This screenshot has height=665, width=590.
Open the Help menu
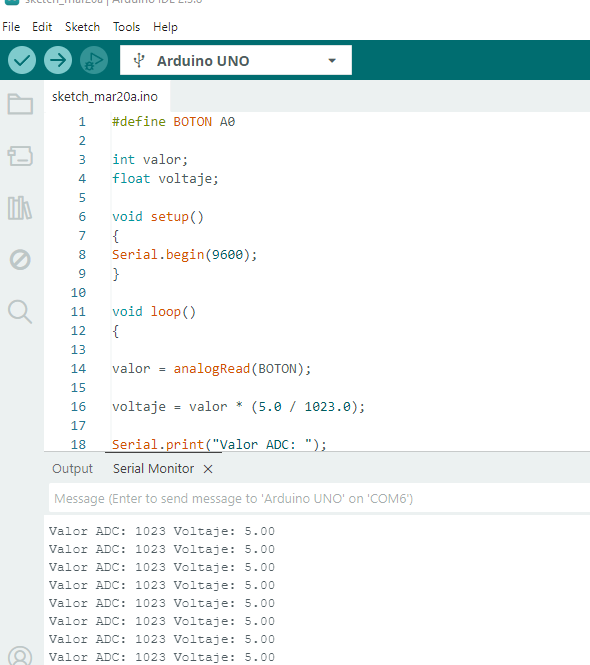pos(165,27)
